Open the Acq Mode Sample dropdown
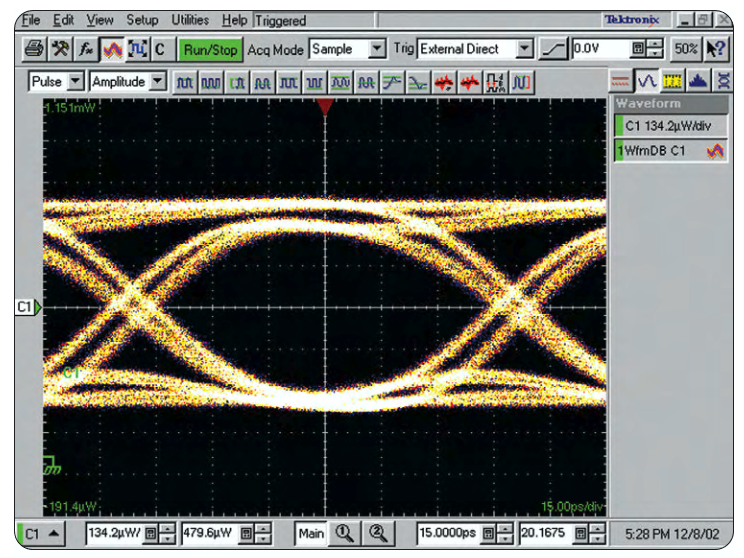The width and height of the screenshot is (744, 558). click(377, 49)
